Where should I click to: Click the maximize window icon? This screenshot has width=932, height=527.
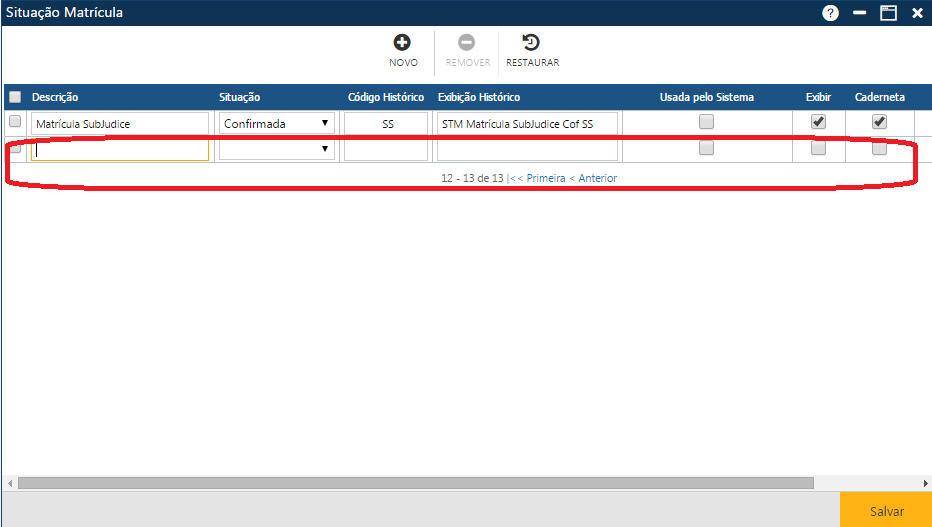click(x=887, y=13)
